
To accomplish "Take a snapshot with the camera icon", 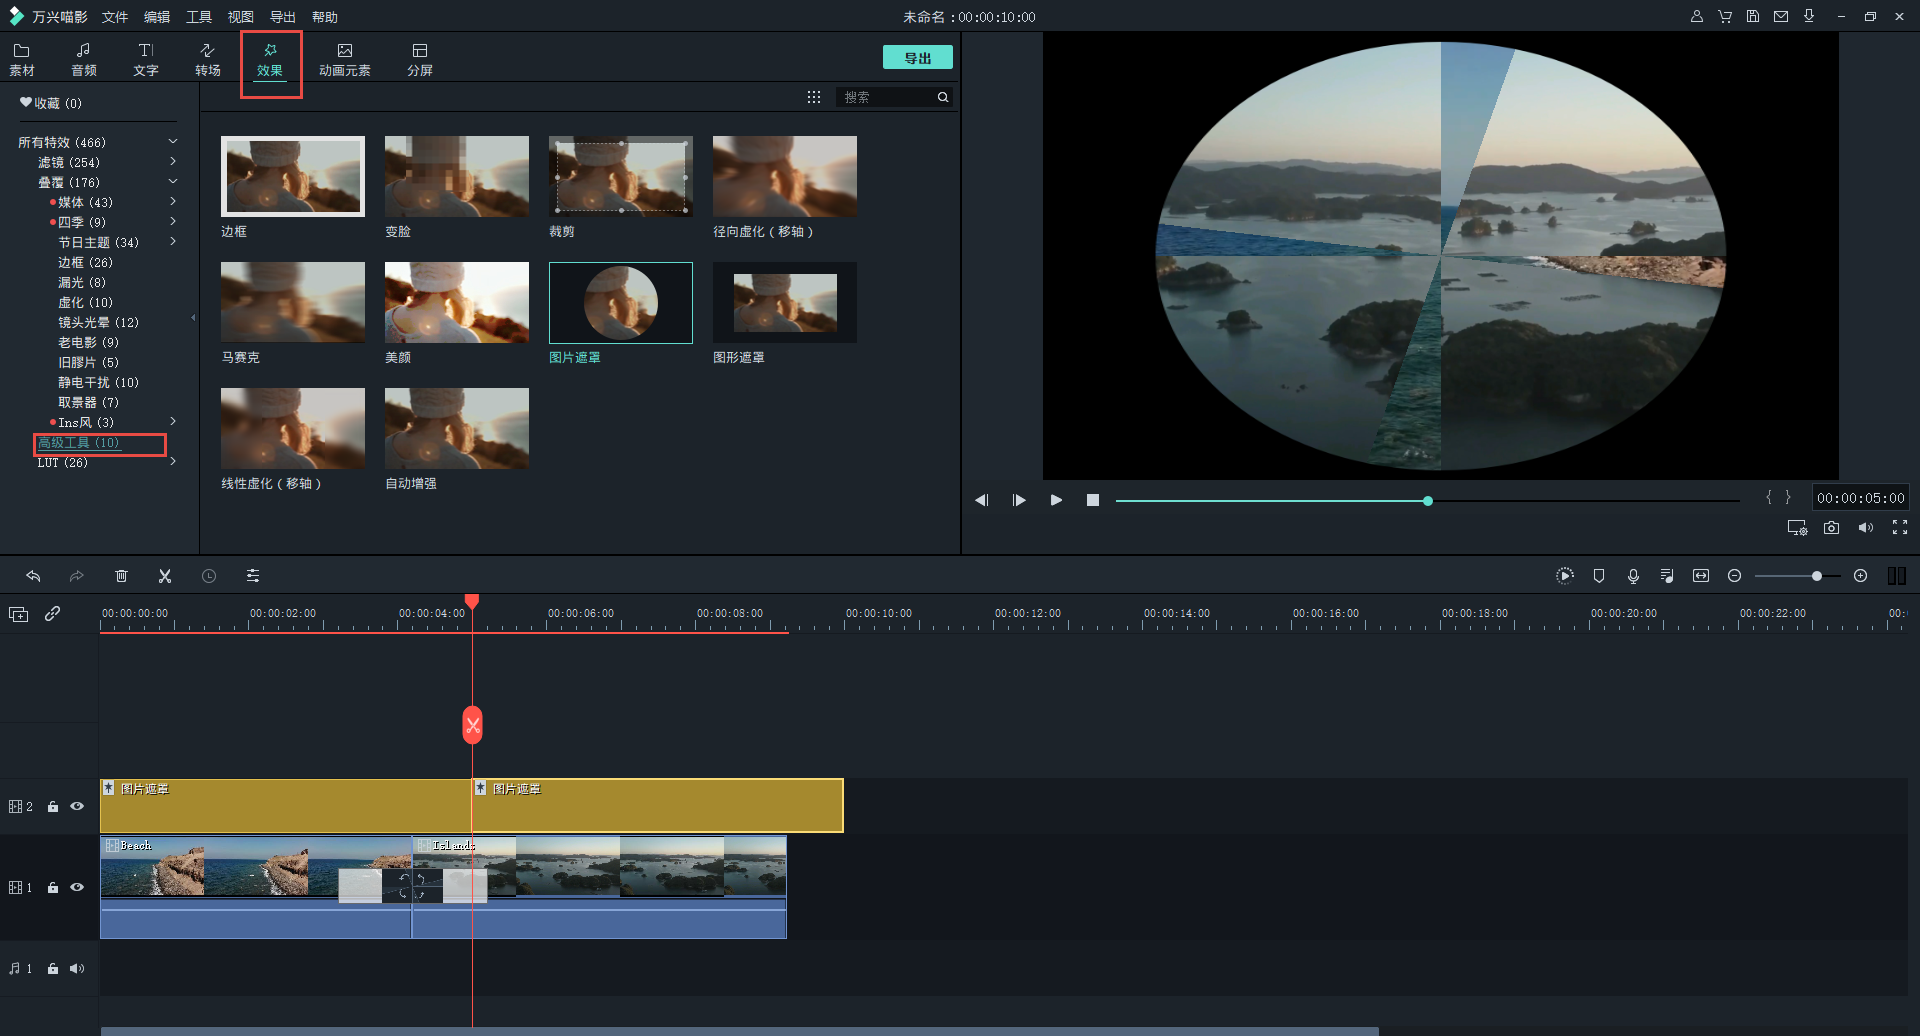I will 1831,528.
